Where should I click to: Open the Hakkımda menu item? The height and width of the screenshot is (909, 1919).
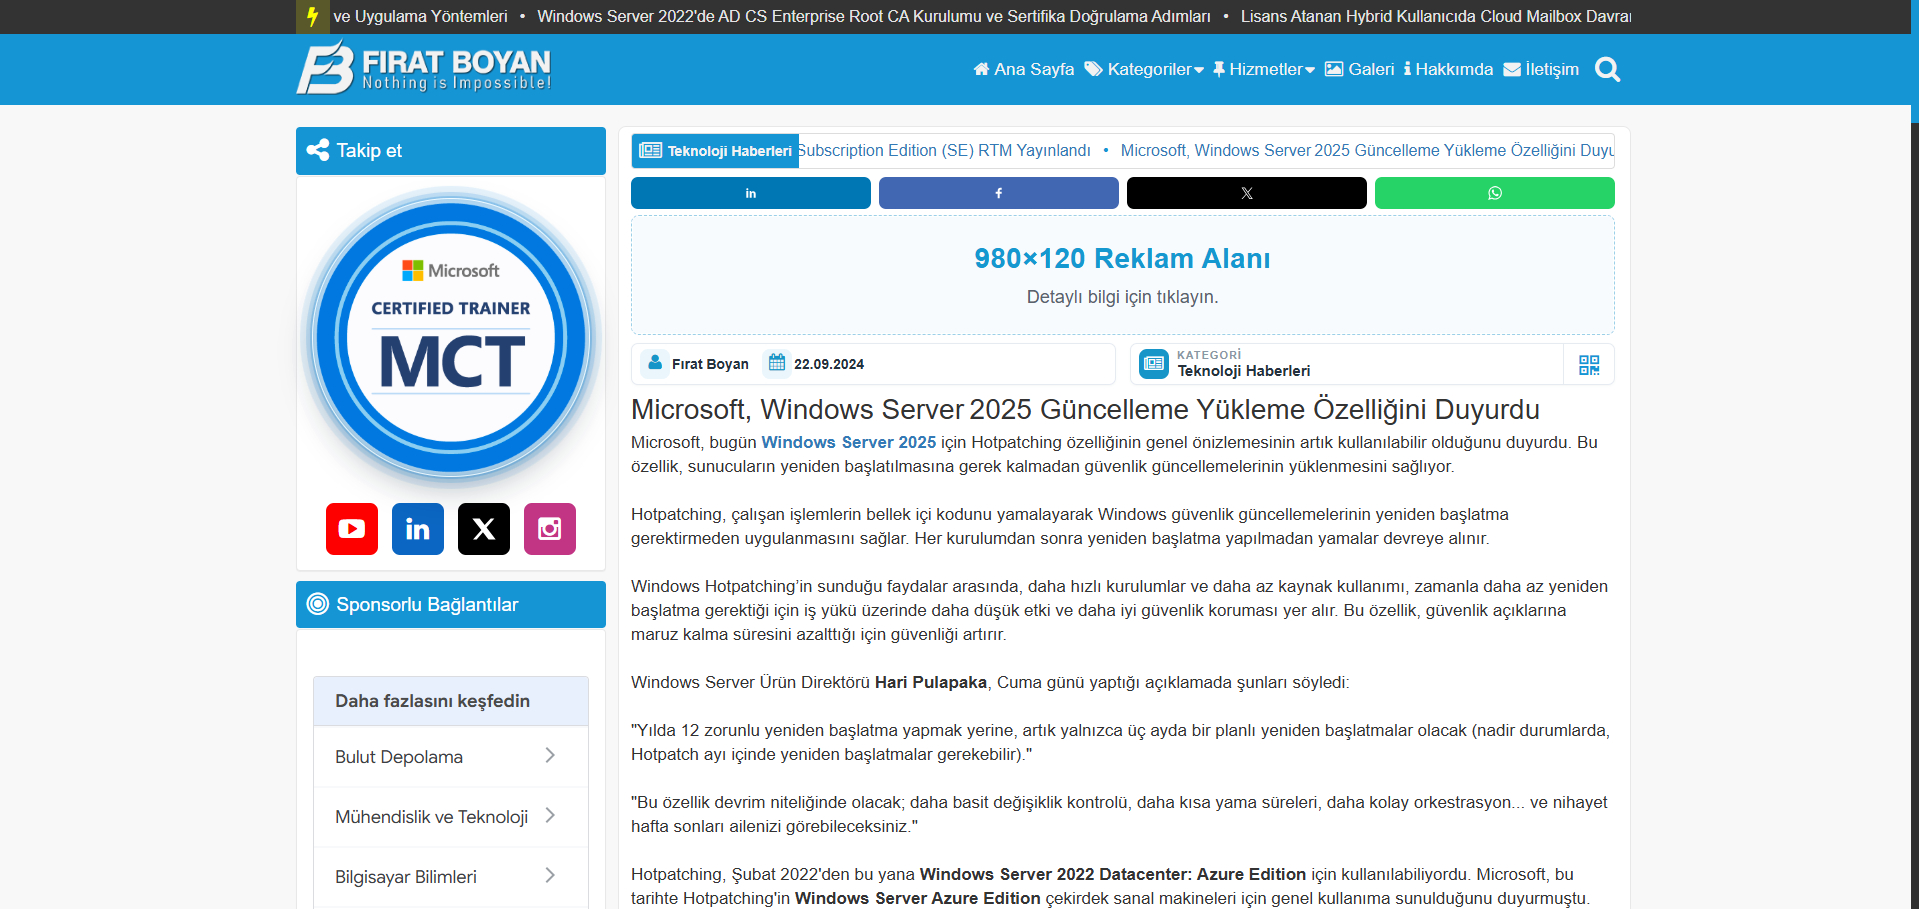click(x=1448, y=69)
